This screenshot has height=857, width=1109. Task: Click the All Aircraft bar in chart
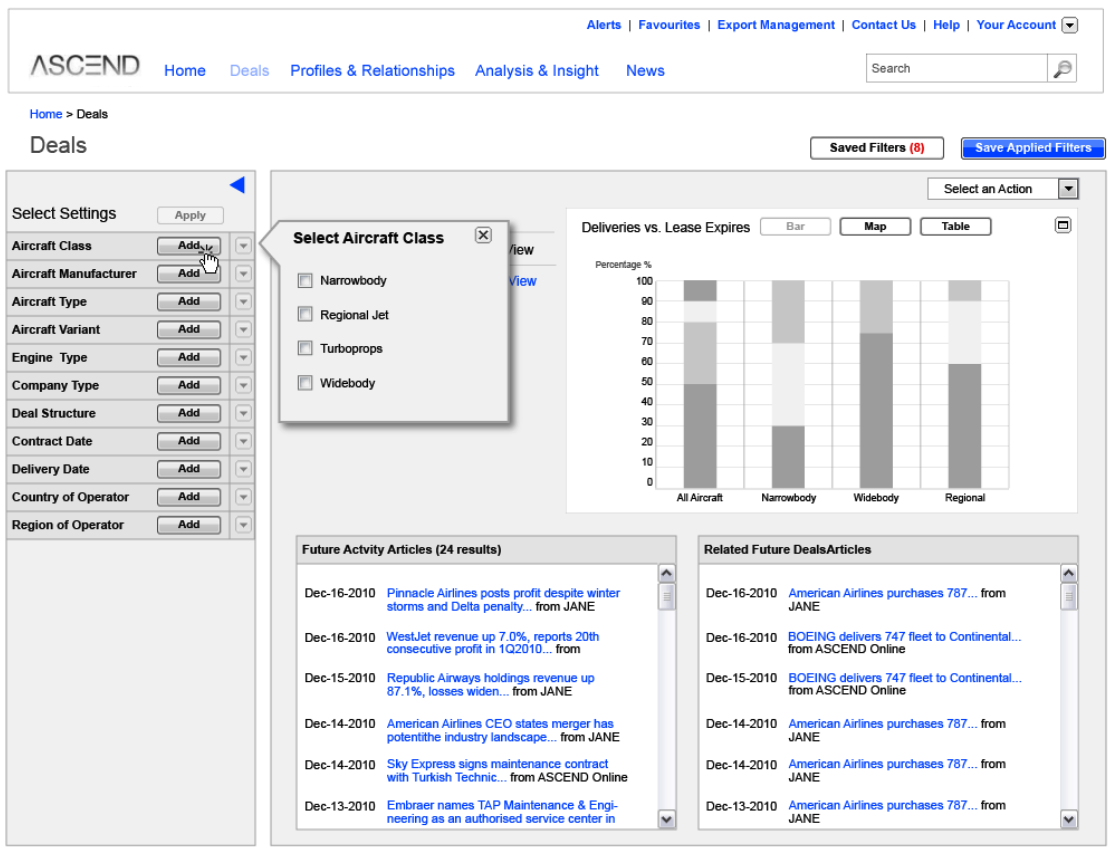[x=699, y=385]
